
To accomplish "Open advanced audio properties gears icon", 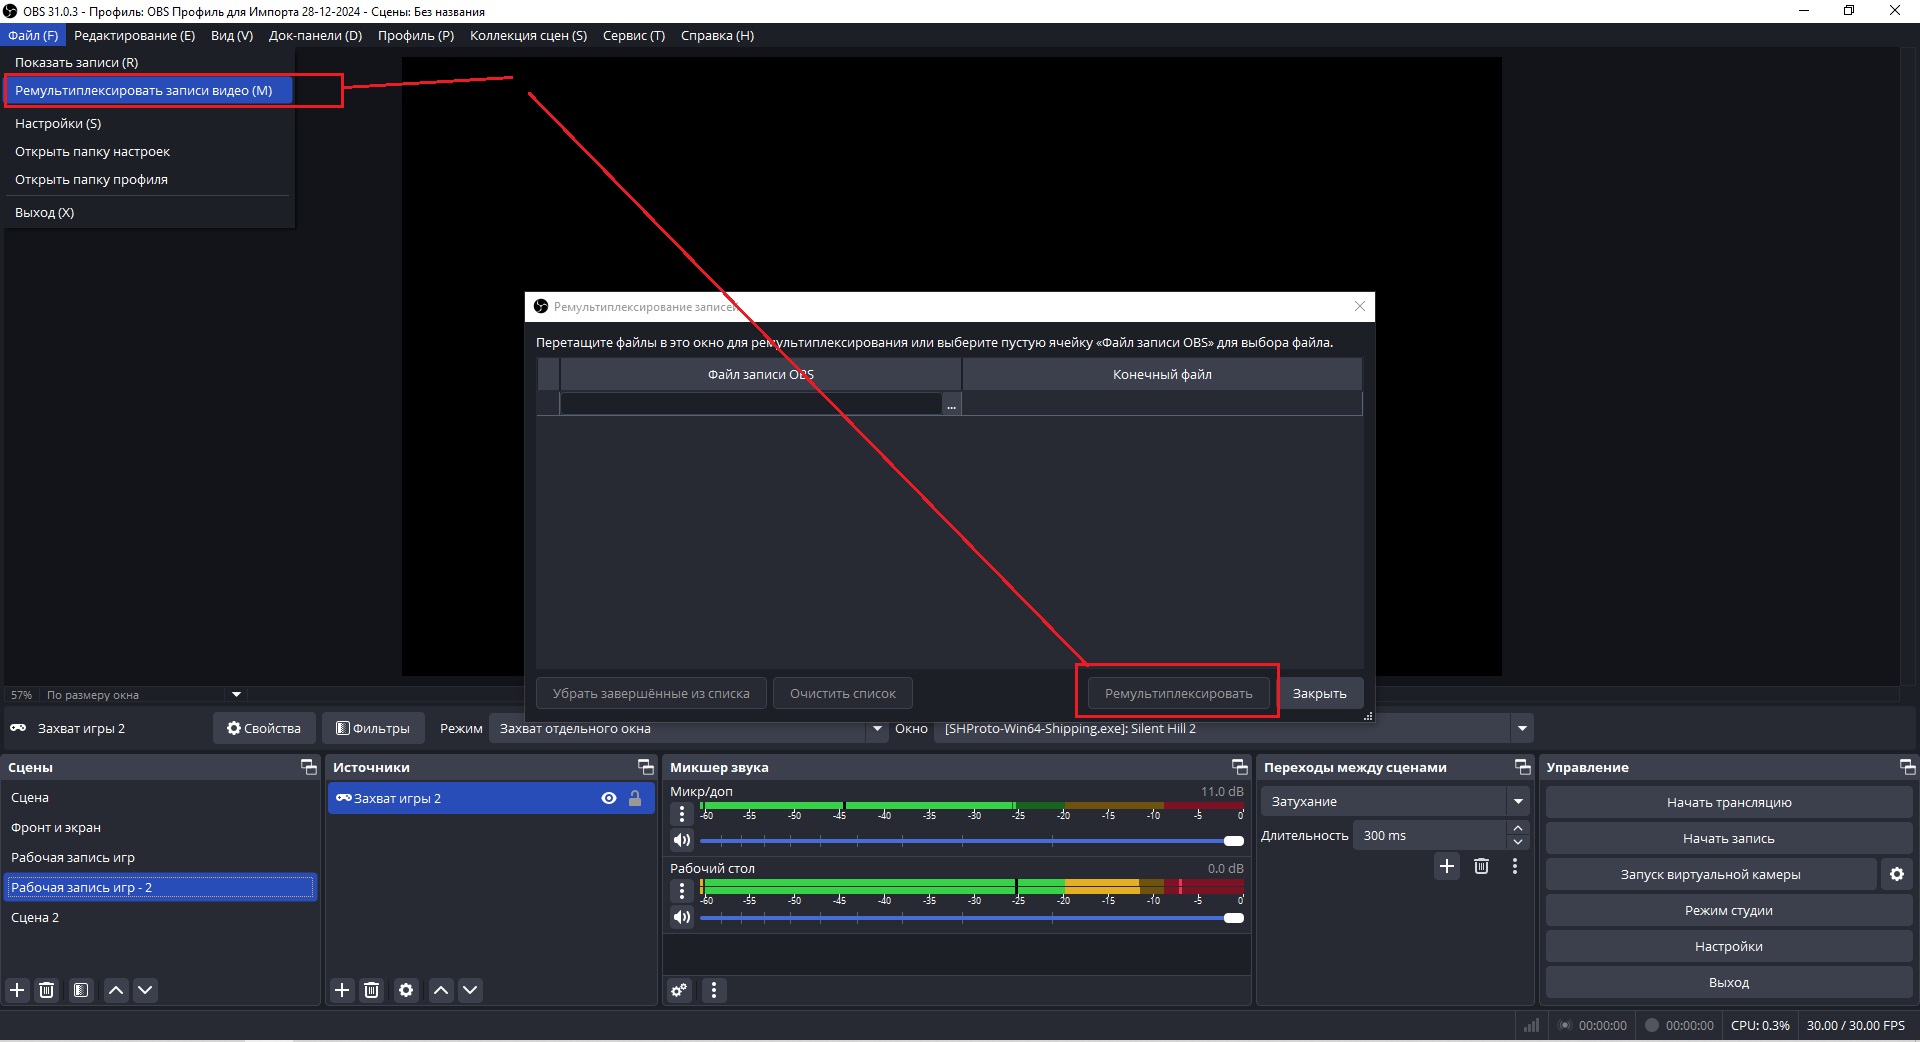I will click(x=679, y=990).
